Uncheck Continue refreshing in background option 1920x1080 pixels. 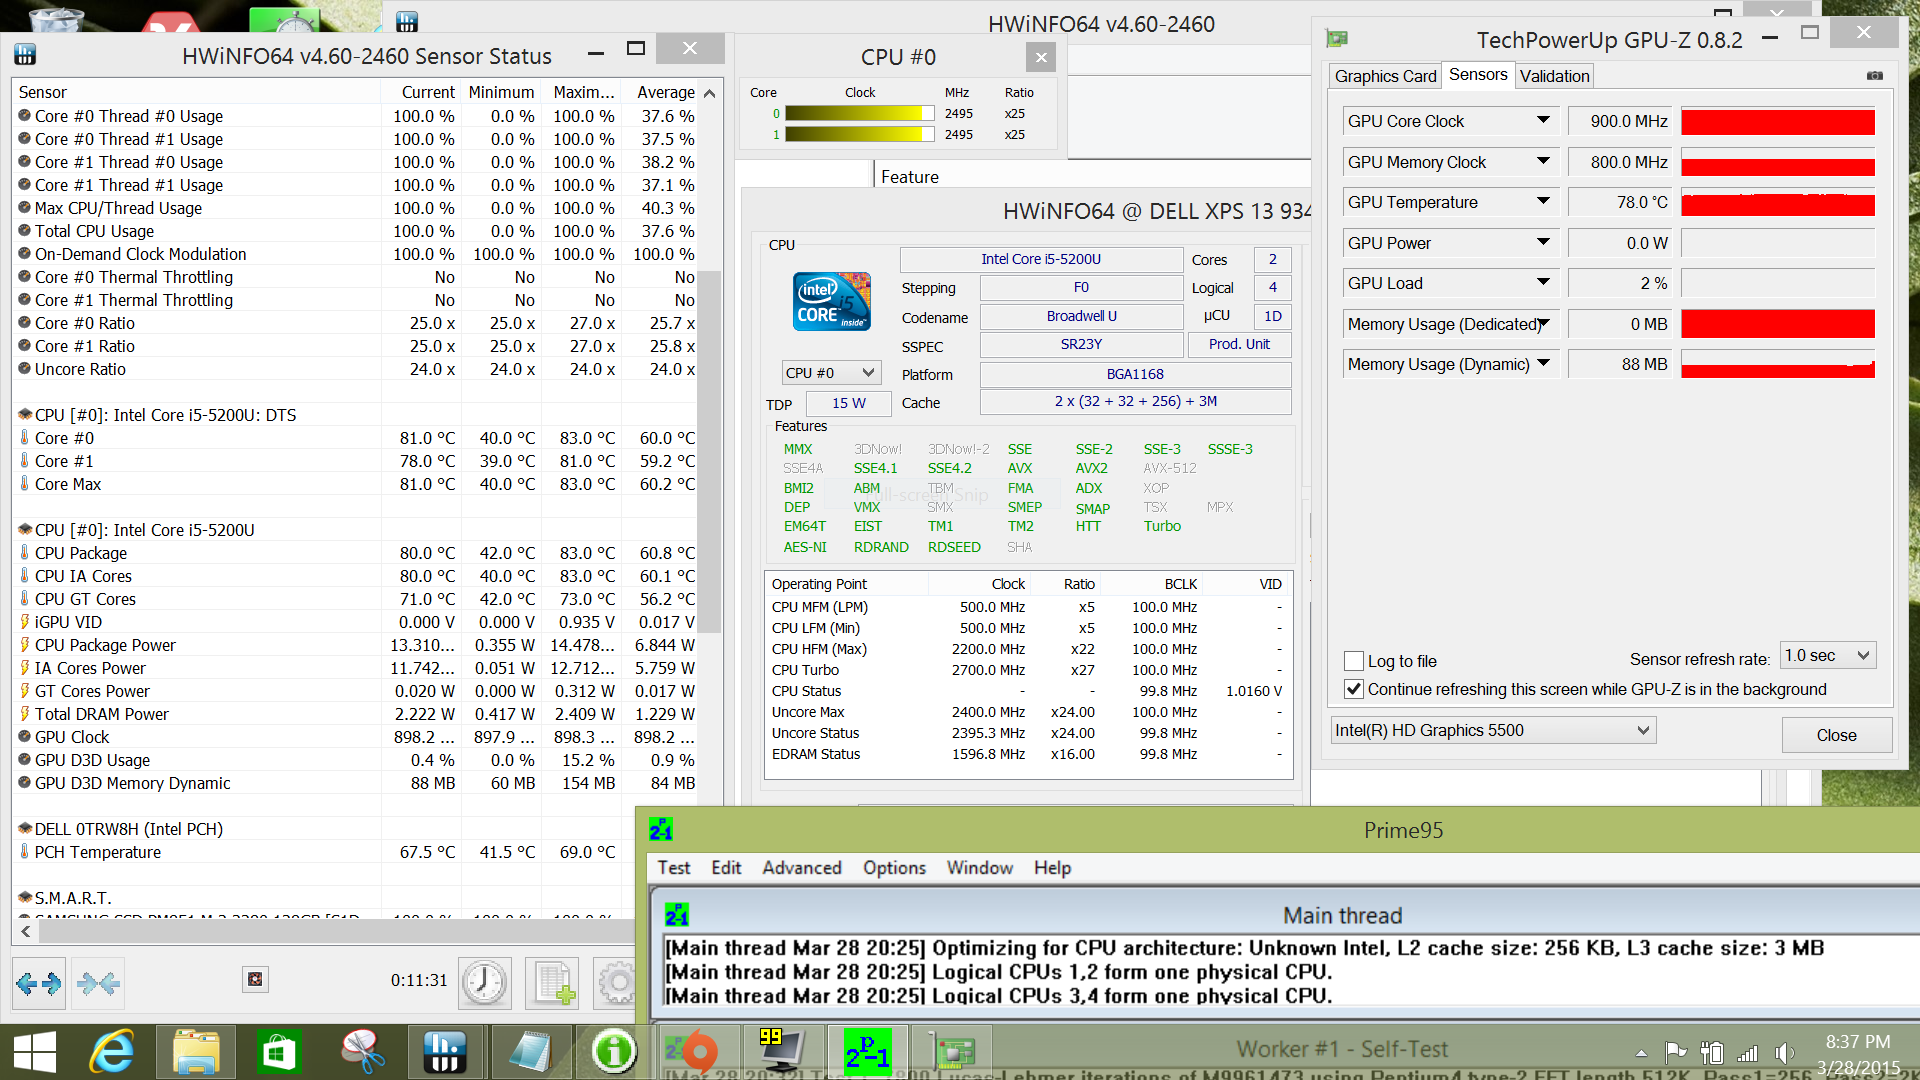coord(1354,689)
